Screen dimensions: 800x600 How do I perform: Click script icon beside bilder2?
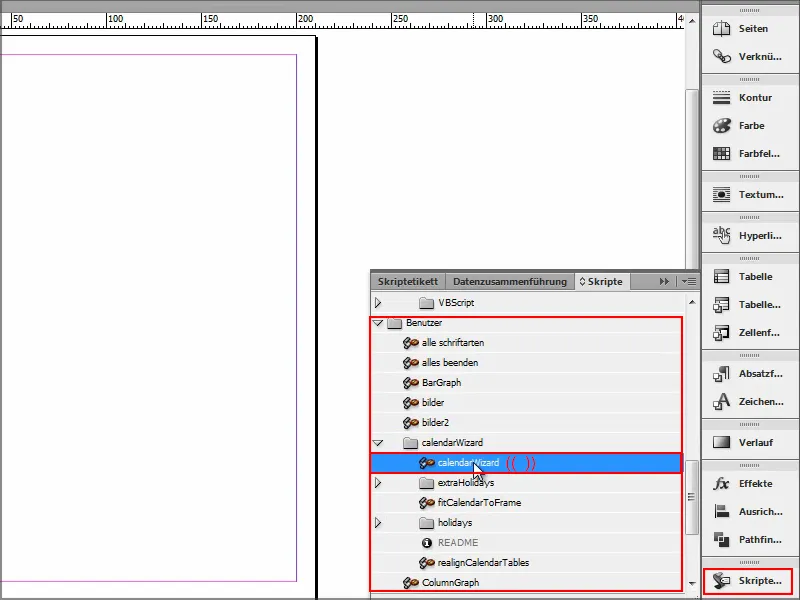[411, 422]
